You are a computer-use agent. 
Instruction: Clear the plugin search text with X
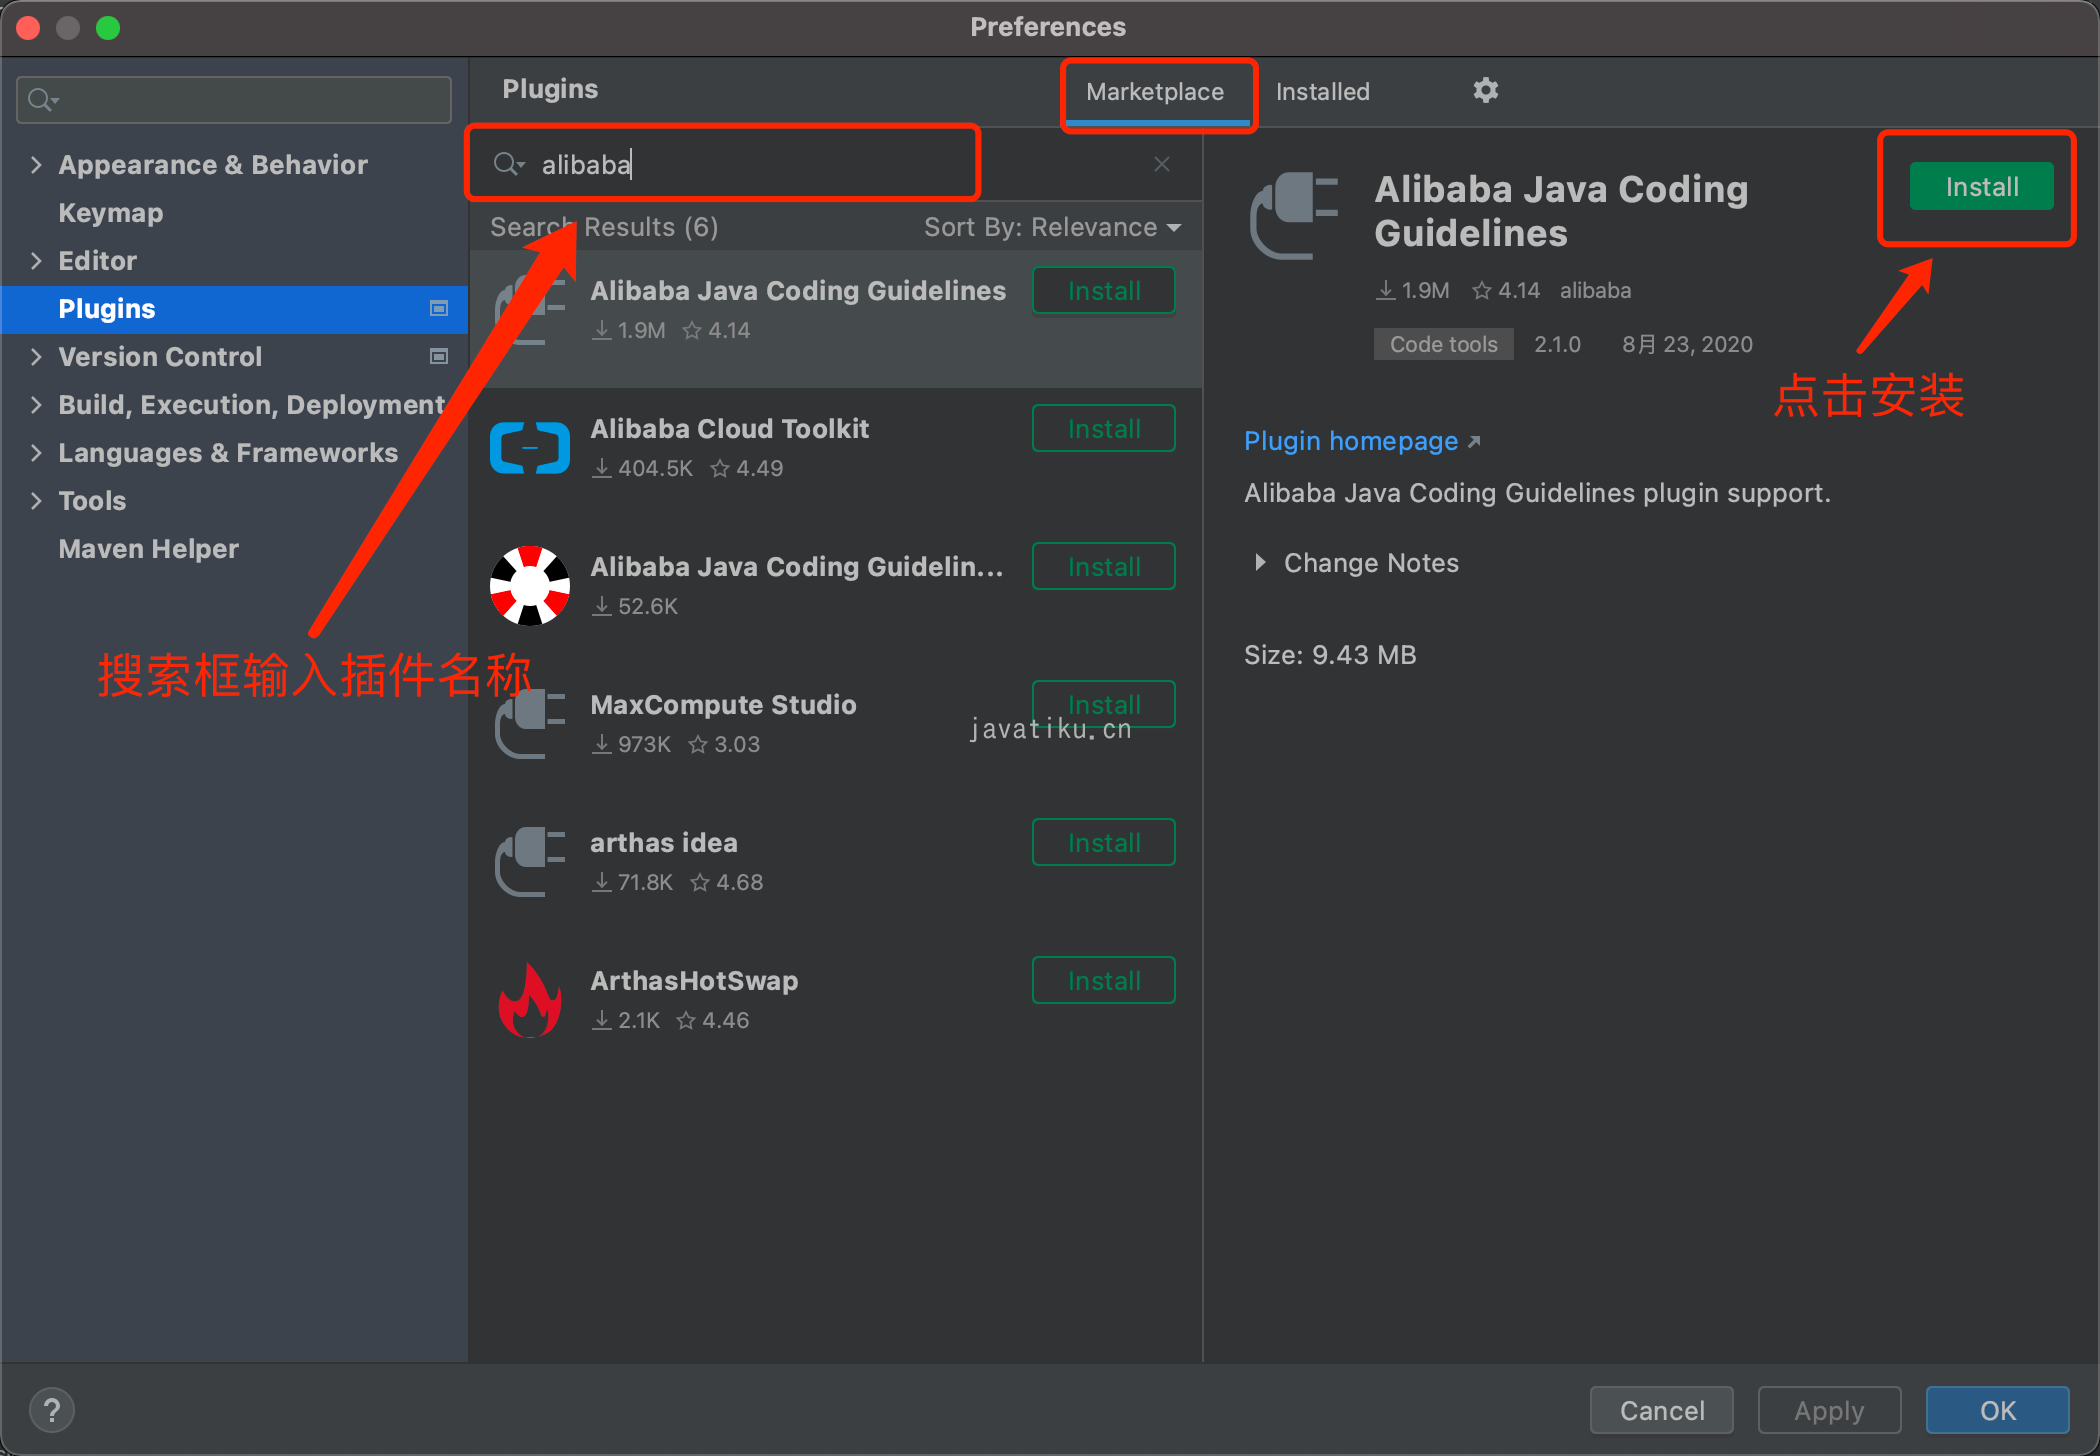coord(1161,164)
